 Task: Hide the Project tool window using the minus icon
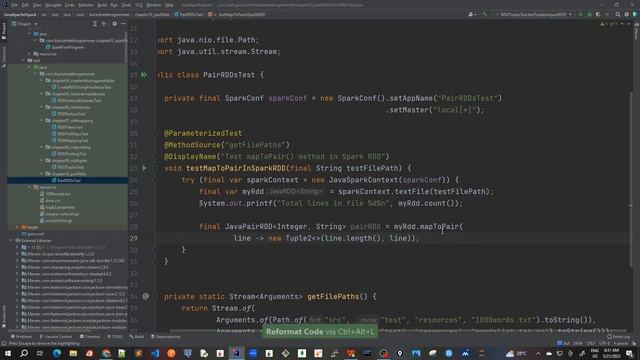(123, 24)
